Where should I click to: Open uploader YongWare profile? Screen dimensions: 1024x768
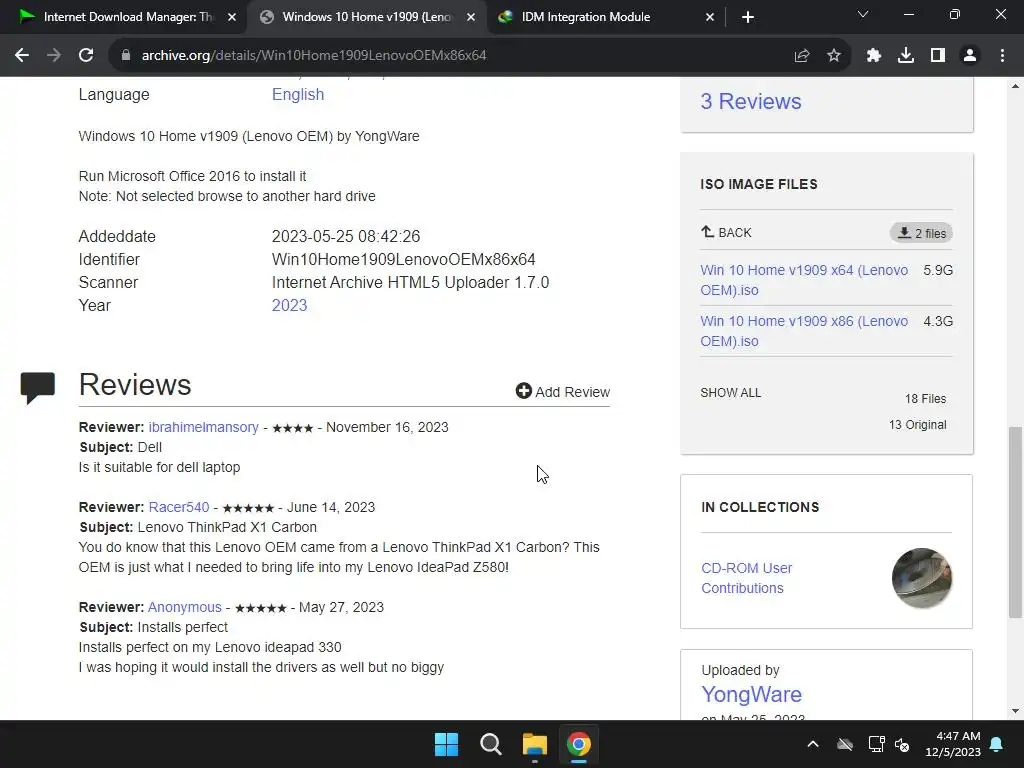[x=752, y=694]
